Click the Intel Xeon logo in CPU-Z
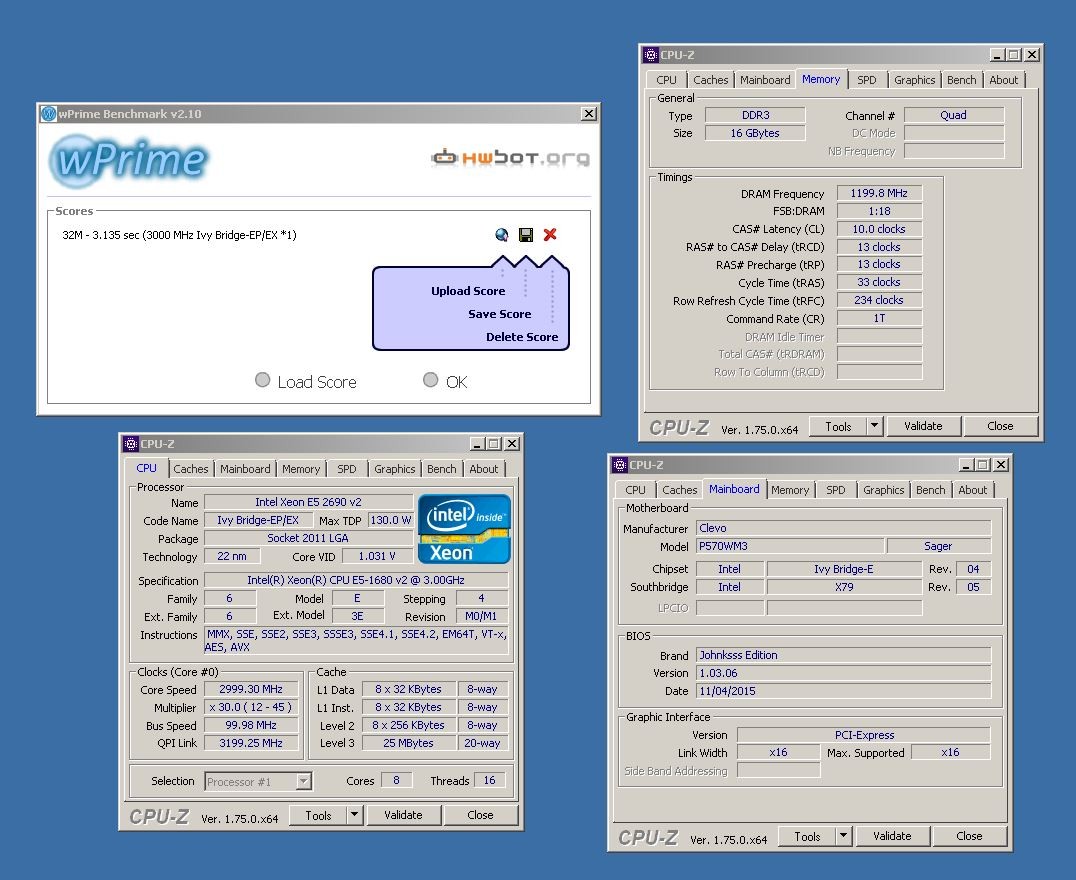The width and height of the screenshot is (1076, 880). tap(464, 528)
